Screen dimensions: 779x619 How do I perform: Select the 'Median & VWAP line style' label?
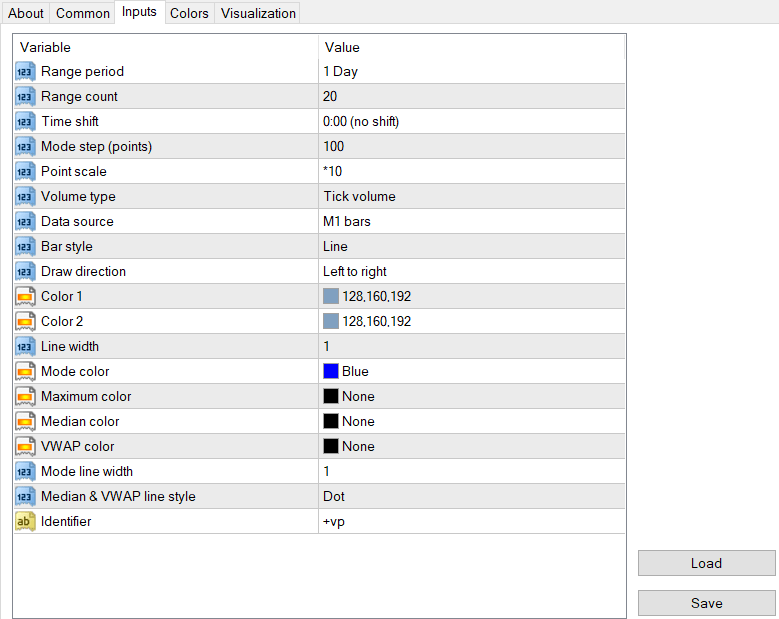(118, 497)
